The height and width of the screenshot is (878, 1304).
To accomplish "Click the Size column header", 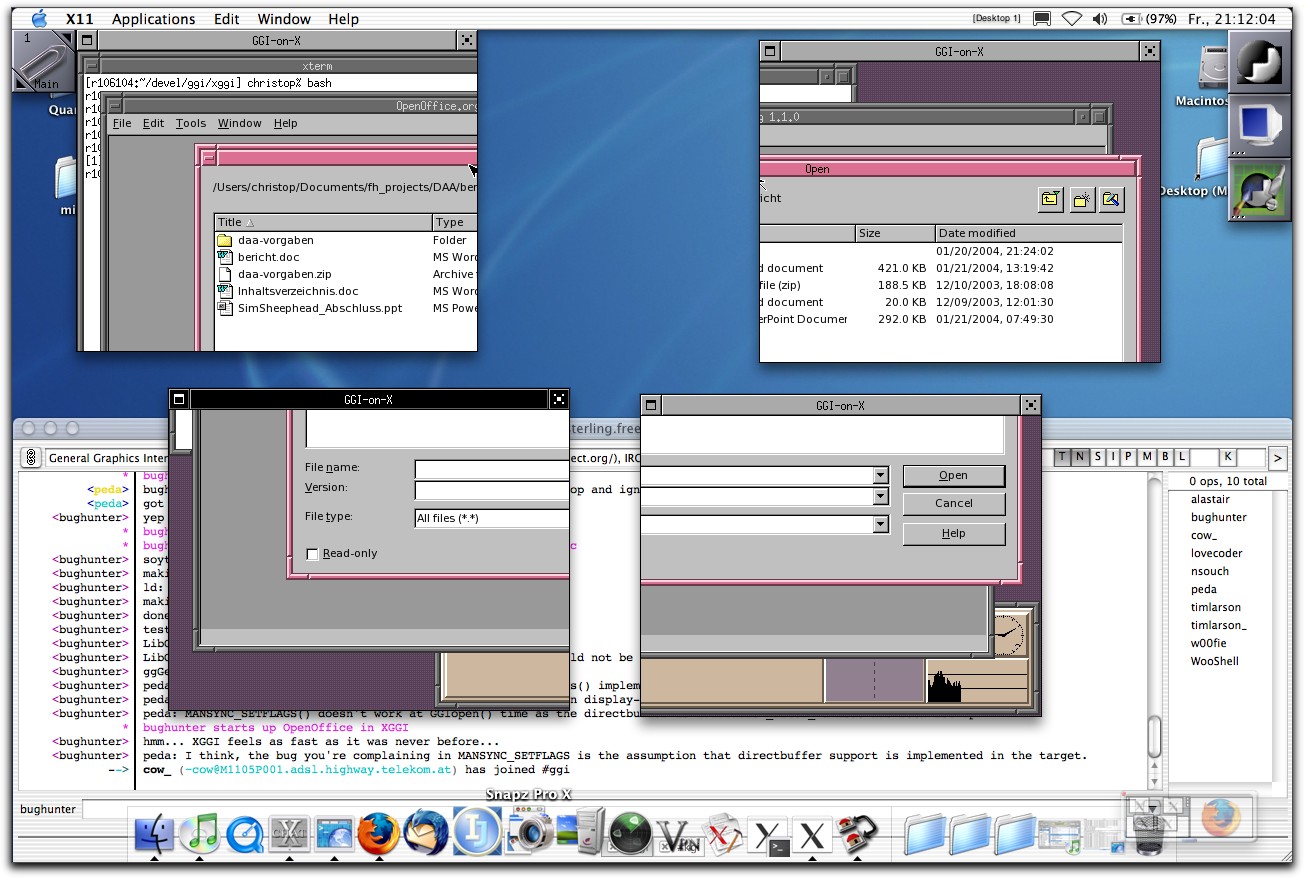I will click(895, 233).
